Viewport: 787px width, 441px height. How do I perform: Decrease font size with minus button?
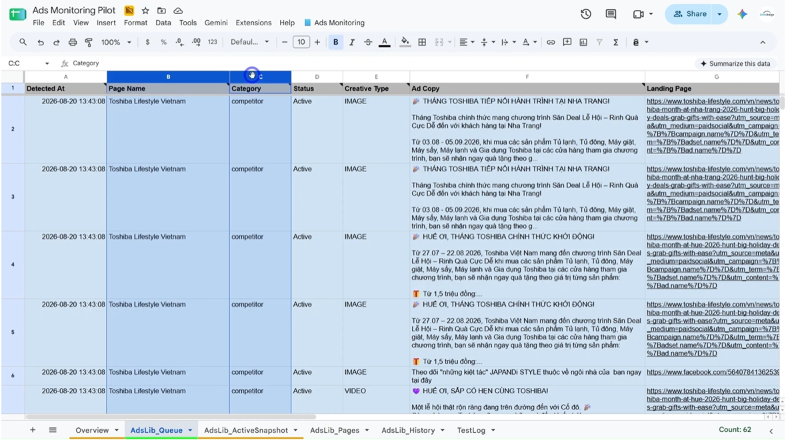285,42
